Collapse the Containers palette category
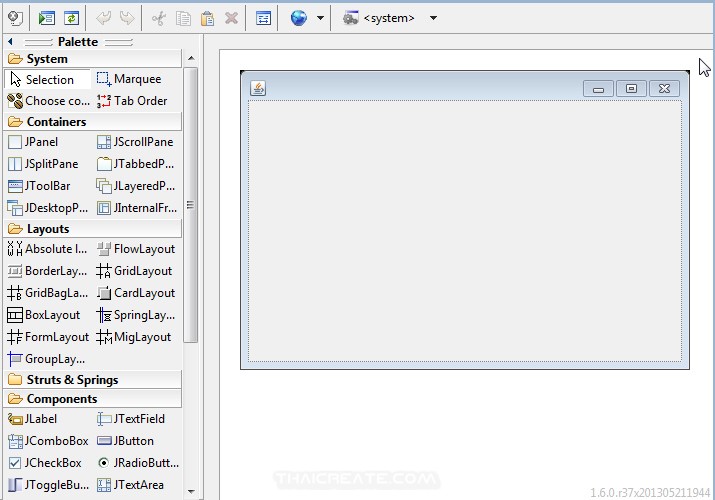The height and width of the screenshot is (500, 715). [93, 122]
